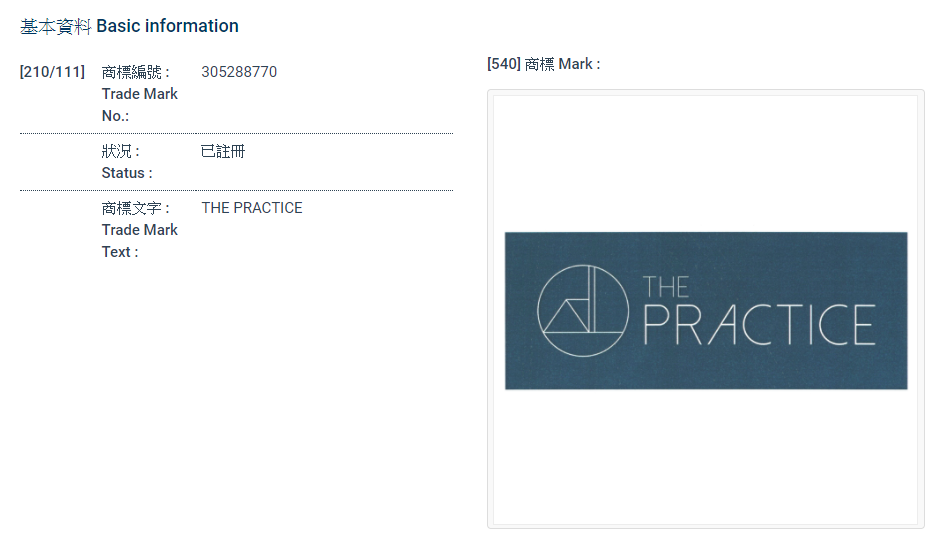Select trade mark number 305288770
Screen dimensions: 942x541
(239, 72)
